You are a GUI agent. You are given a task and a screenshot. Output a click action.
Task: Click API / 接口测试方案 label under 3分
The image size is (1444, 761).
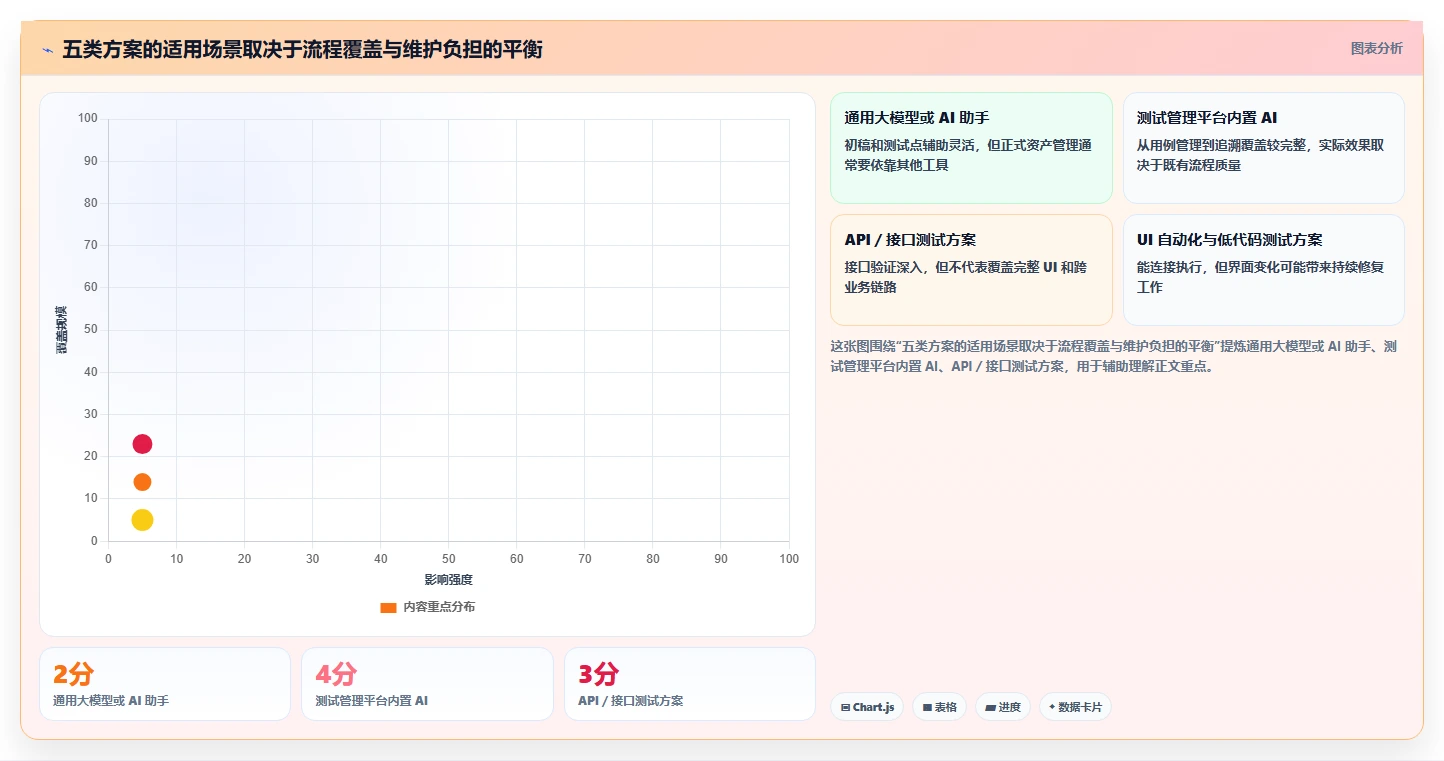click(630, 701)
